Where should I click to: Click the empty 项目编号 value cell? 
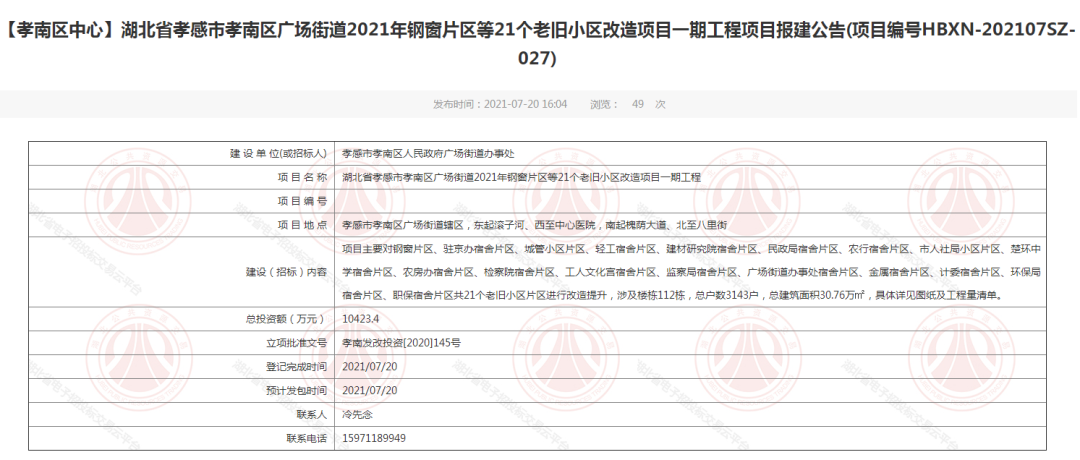click(x=690, y=201)
